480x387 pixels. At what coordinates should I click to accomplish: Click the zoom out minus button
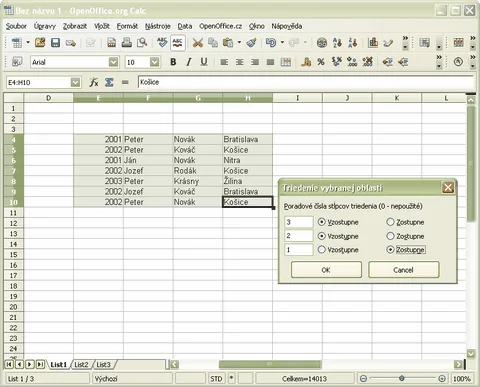(363, 378)
